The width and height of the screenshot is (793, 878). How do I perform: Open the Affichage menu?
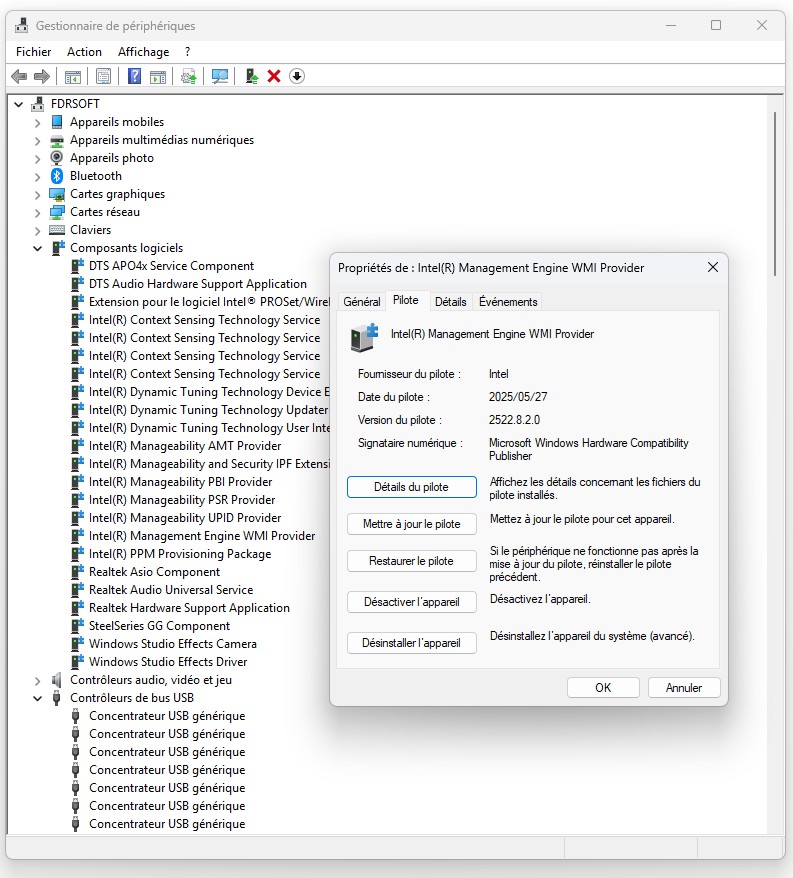pyautogui.click(x=143, y=52)
